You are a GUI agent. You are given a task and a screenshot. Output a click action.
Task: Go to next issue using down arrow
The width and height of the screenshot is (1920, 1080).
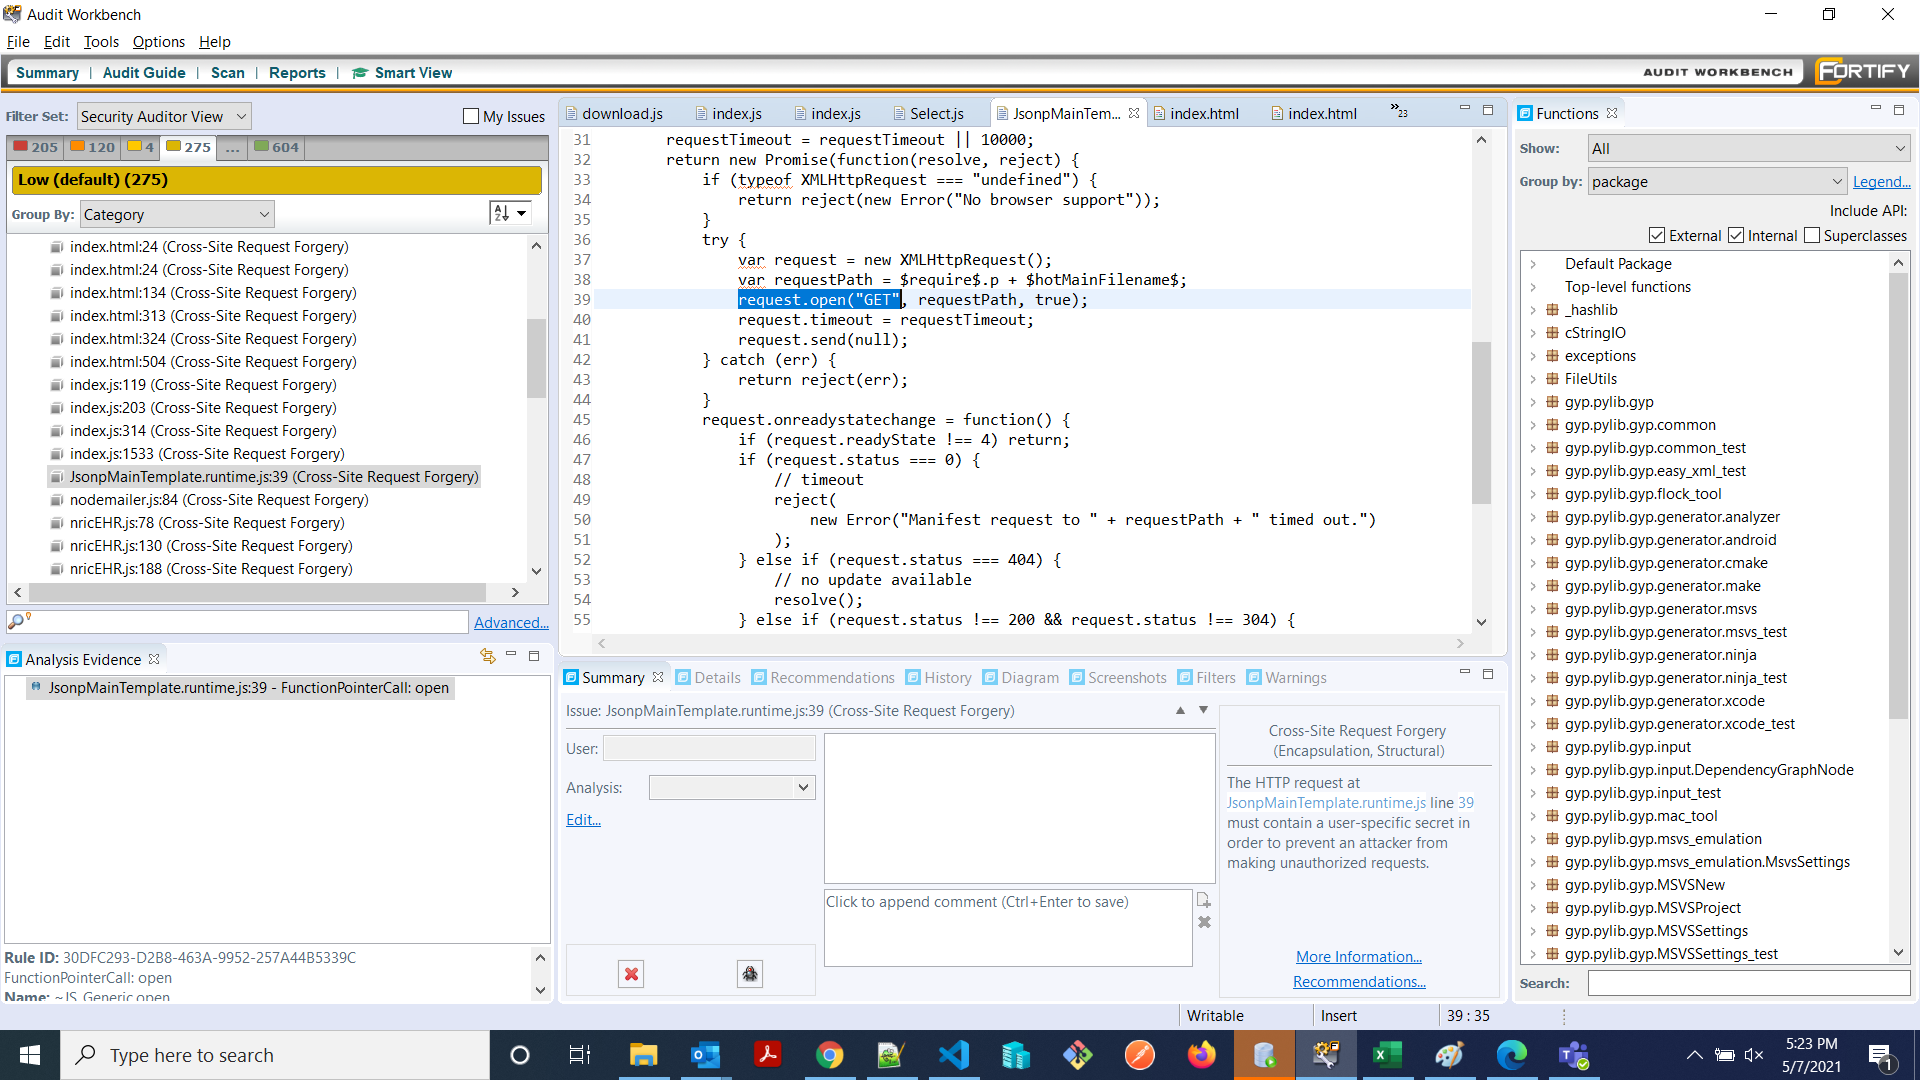1204,710
